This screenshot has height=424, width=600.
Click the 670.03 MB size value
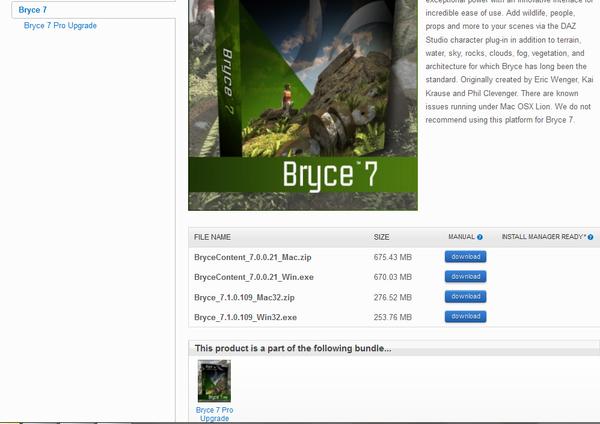[393, 277]
